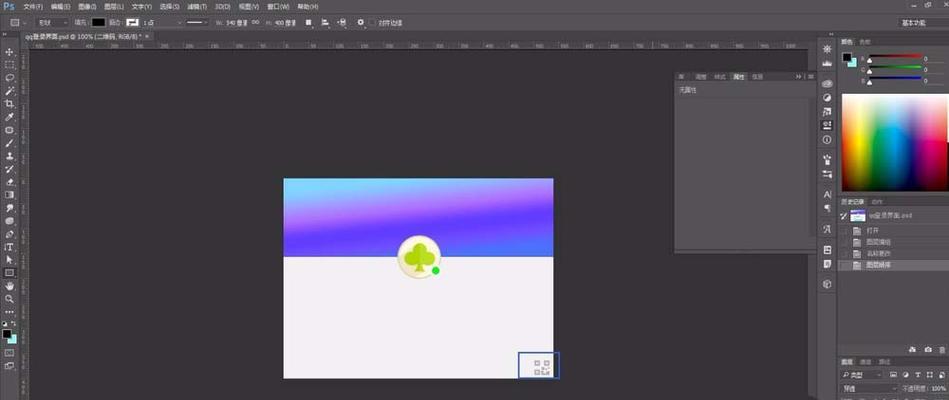Select the Gradient tool
949x400 pixels.
9,195
